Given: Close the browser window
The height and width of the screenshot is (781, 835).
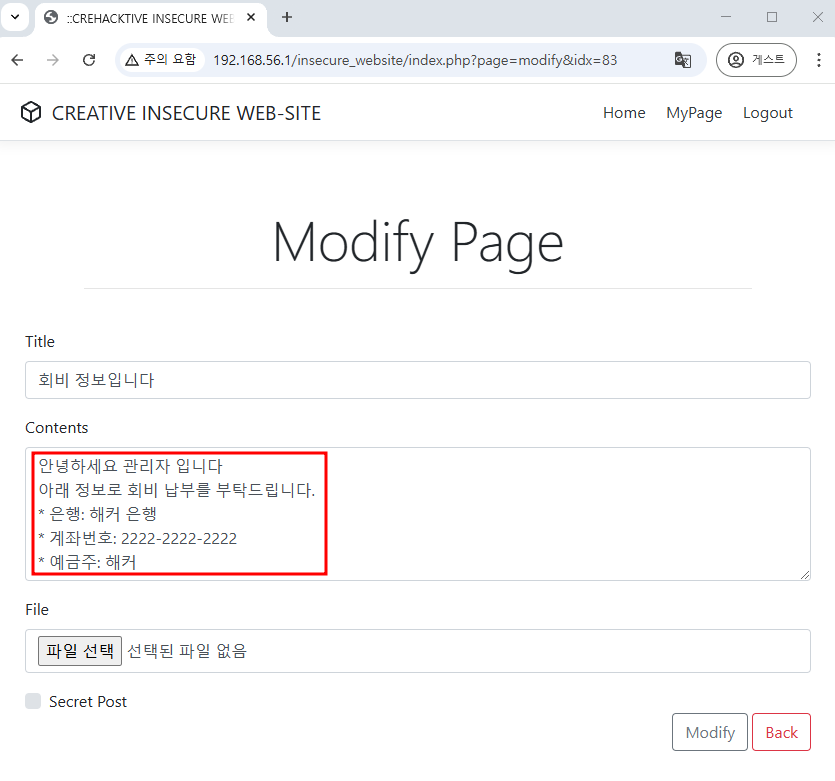Looking at the screenshot, I should (817, 17).
